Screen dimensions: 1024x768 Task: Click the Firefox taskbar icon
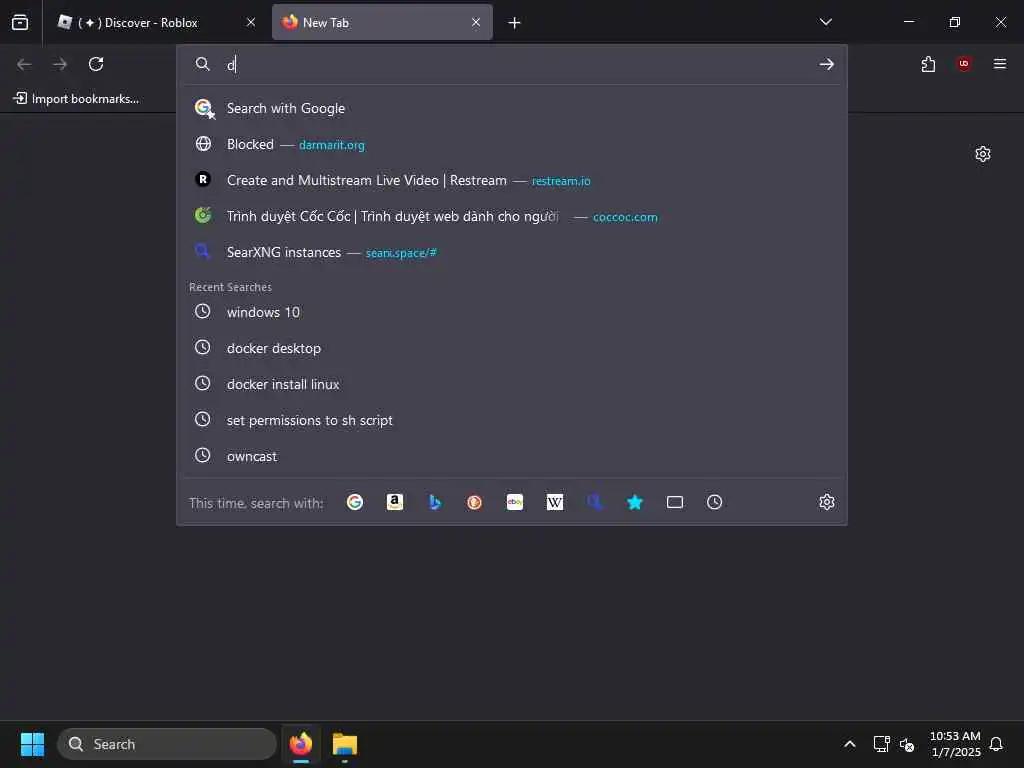(x=300, y=744)
